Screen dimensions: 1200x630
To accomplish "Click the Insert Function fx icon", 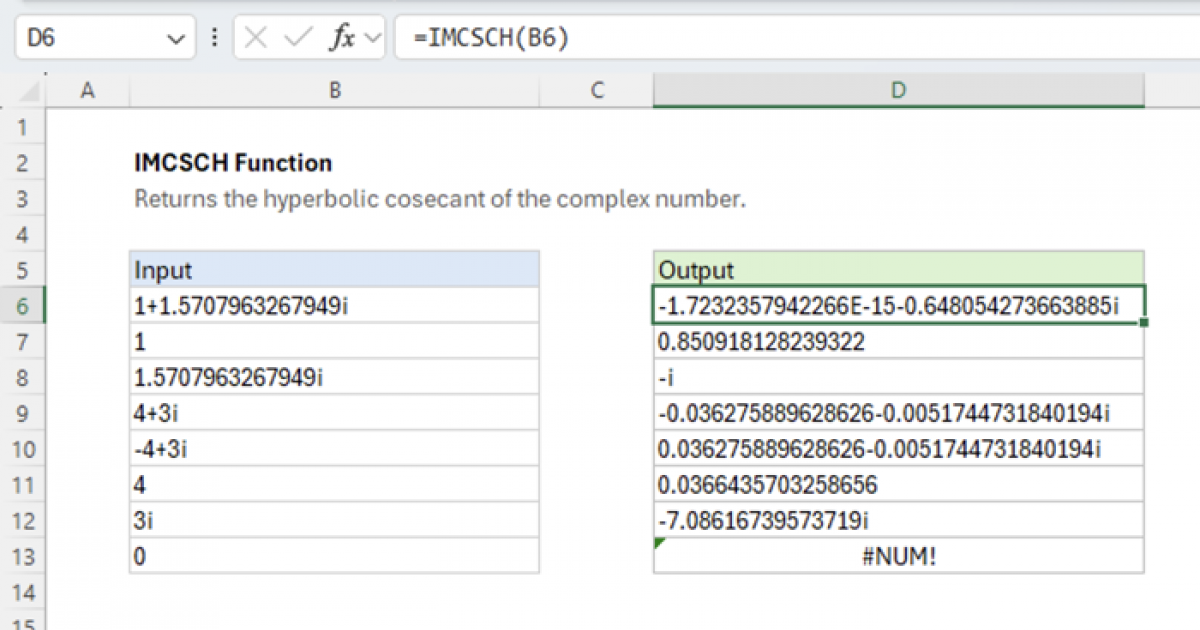I will pyautogui.click(x=342, y=37).
